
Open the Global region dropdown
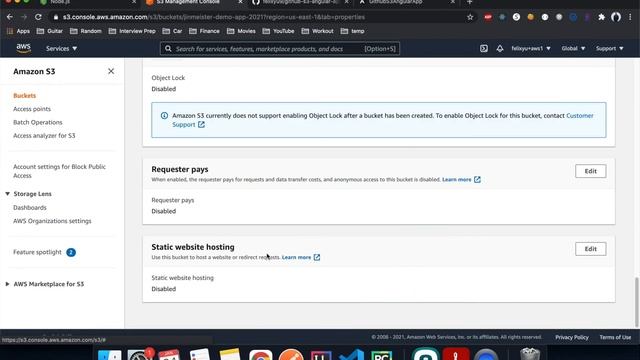click(x=573, y=48)
